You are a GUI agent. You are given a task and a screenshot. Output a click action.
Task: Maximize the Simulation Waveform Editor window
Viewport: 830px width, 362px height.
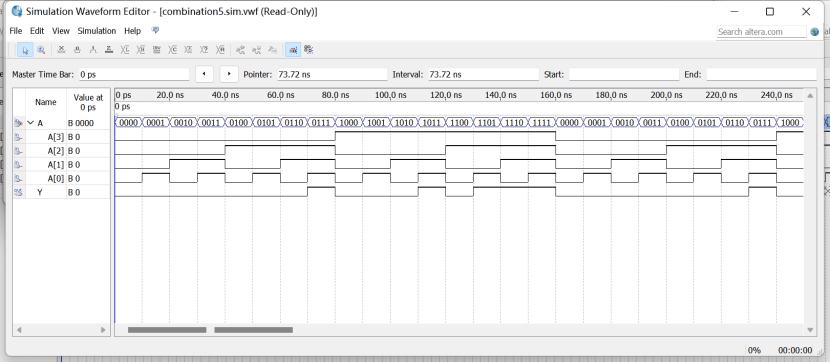click(x=770, y=11)
